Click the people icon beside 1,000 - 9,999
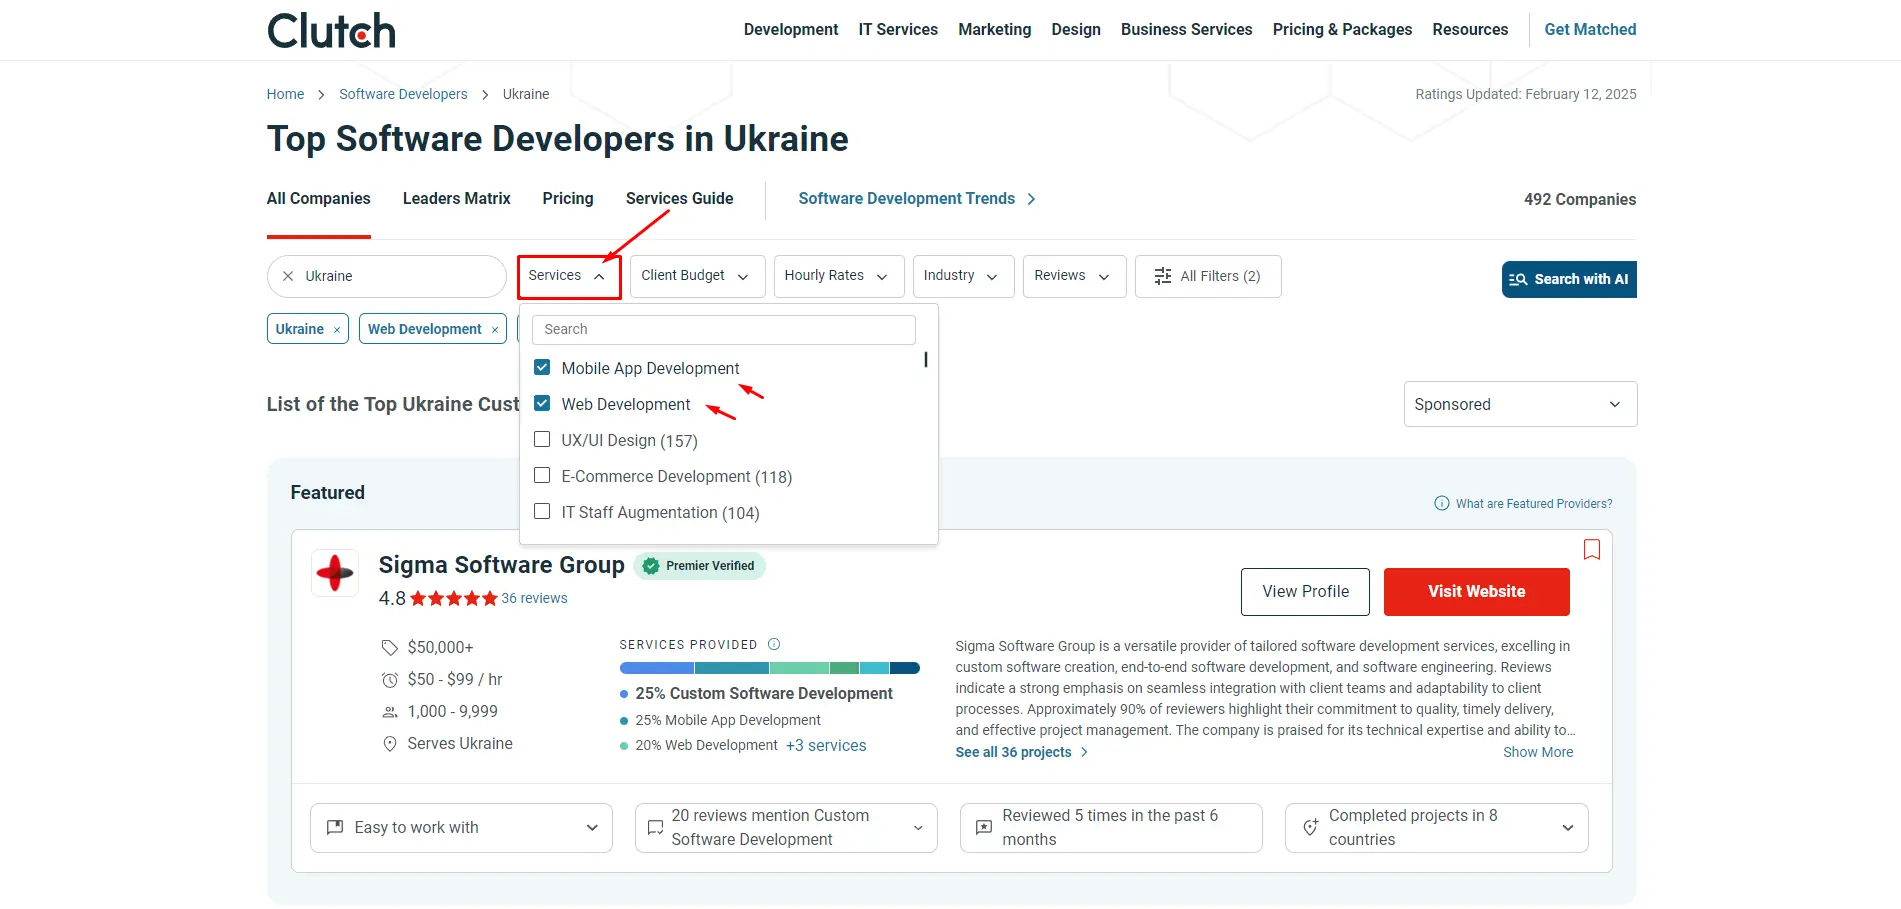The width and height of the screenshot is (1901, 909). (x=390, y=712)
